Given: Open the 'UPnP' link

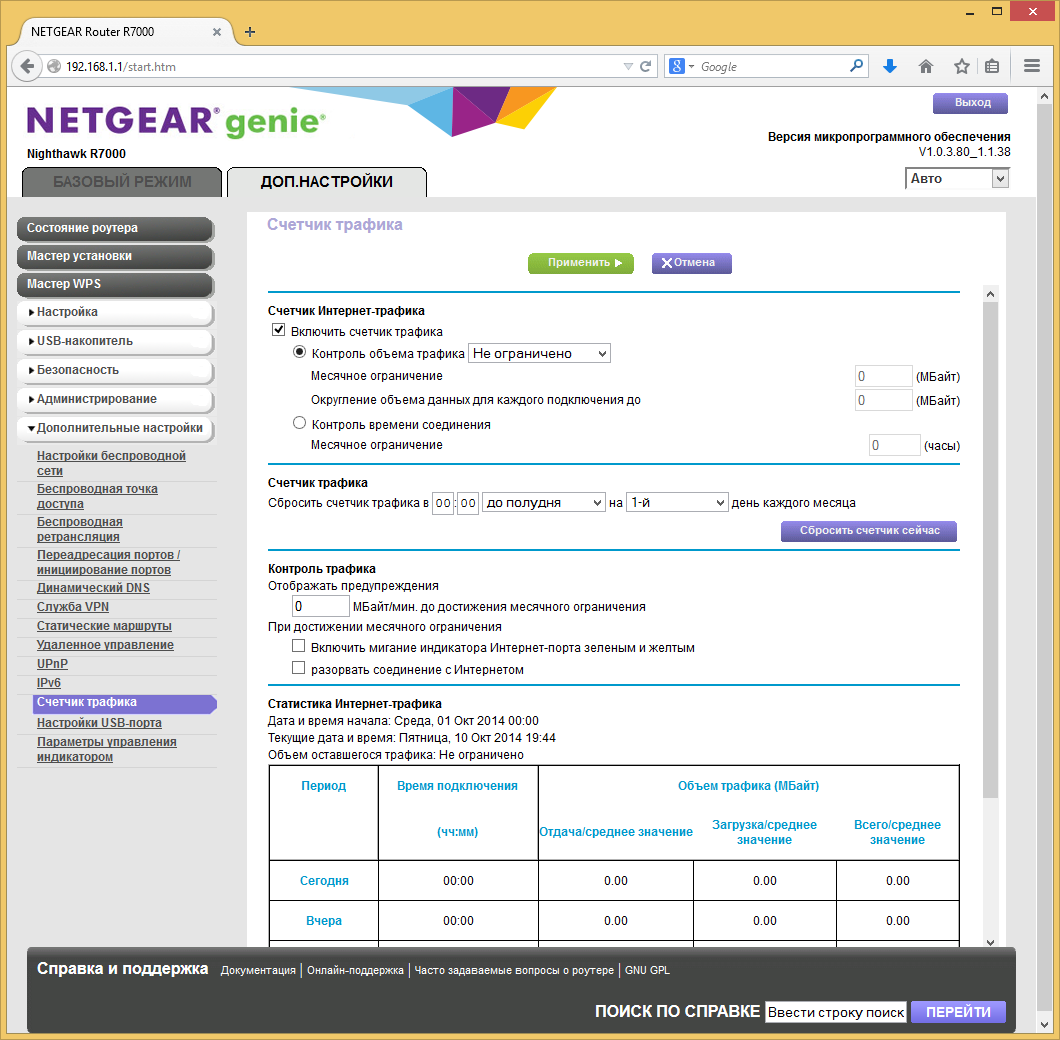Looking at the screenshot, I should pyautogui.click(x=52, y=664).
